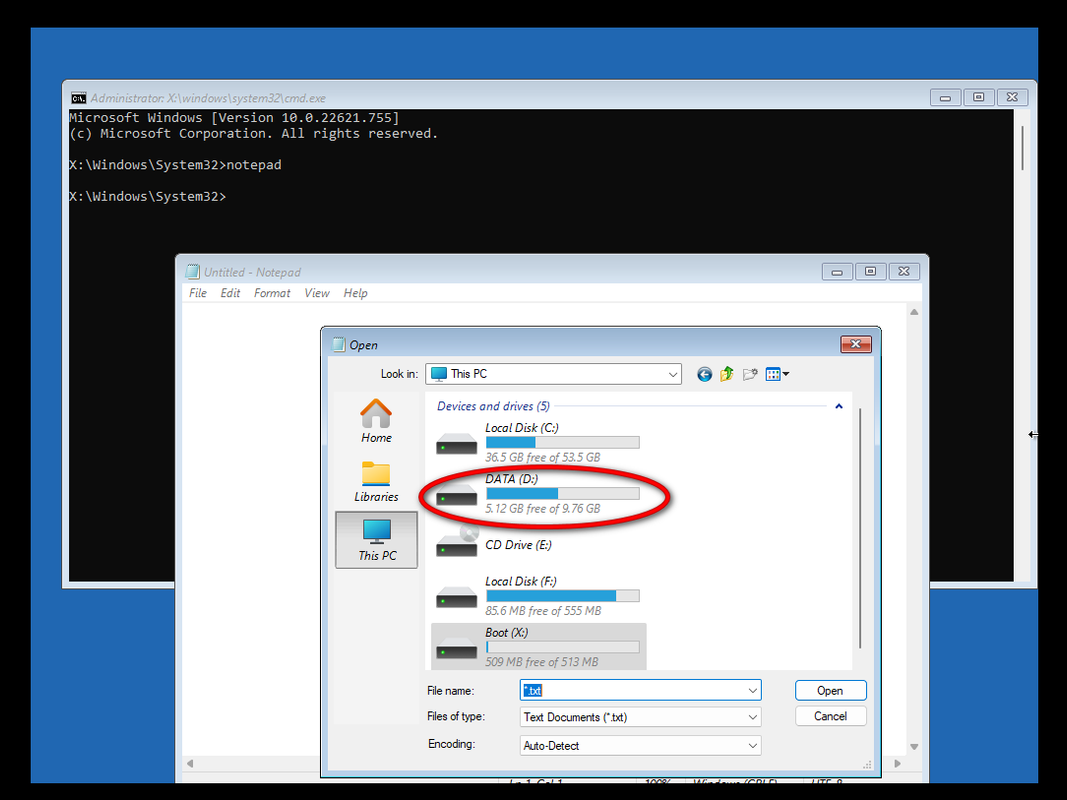
Task: Open the View Menu icon dropdown
Action: pos(777,374)
